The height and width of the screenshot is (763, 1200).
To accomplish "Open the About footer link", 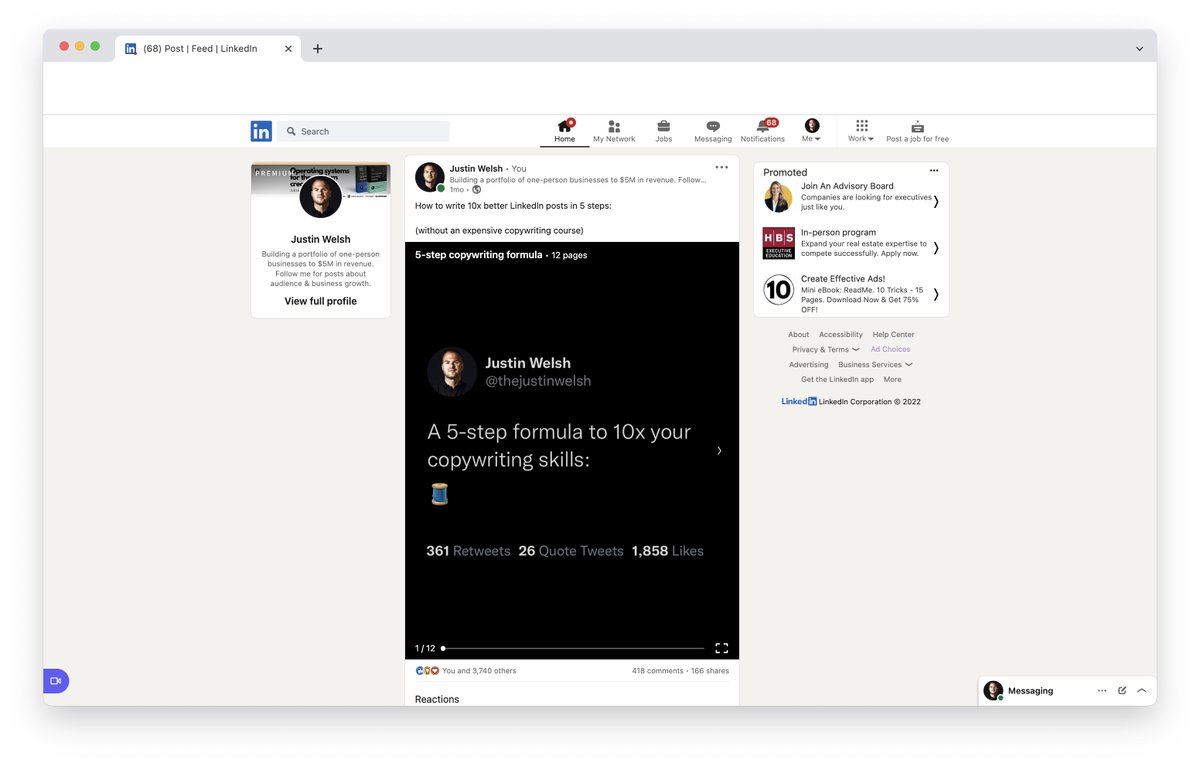I will (x=798, y=335).
